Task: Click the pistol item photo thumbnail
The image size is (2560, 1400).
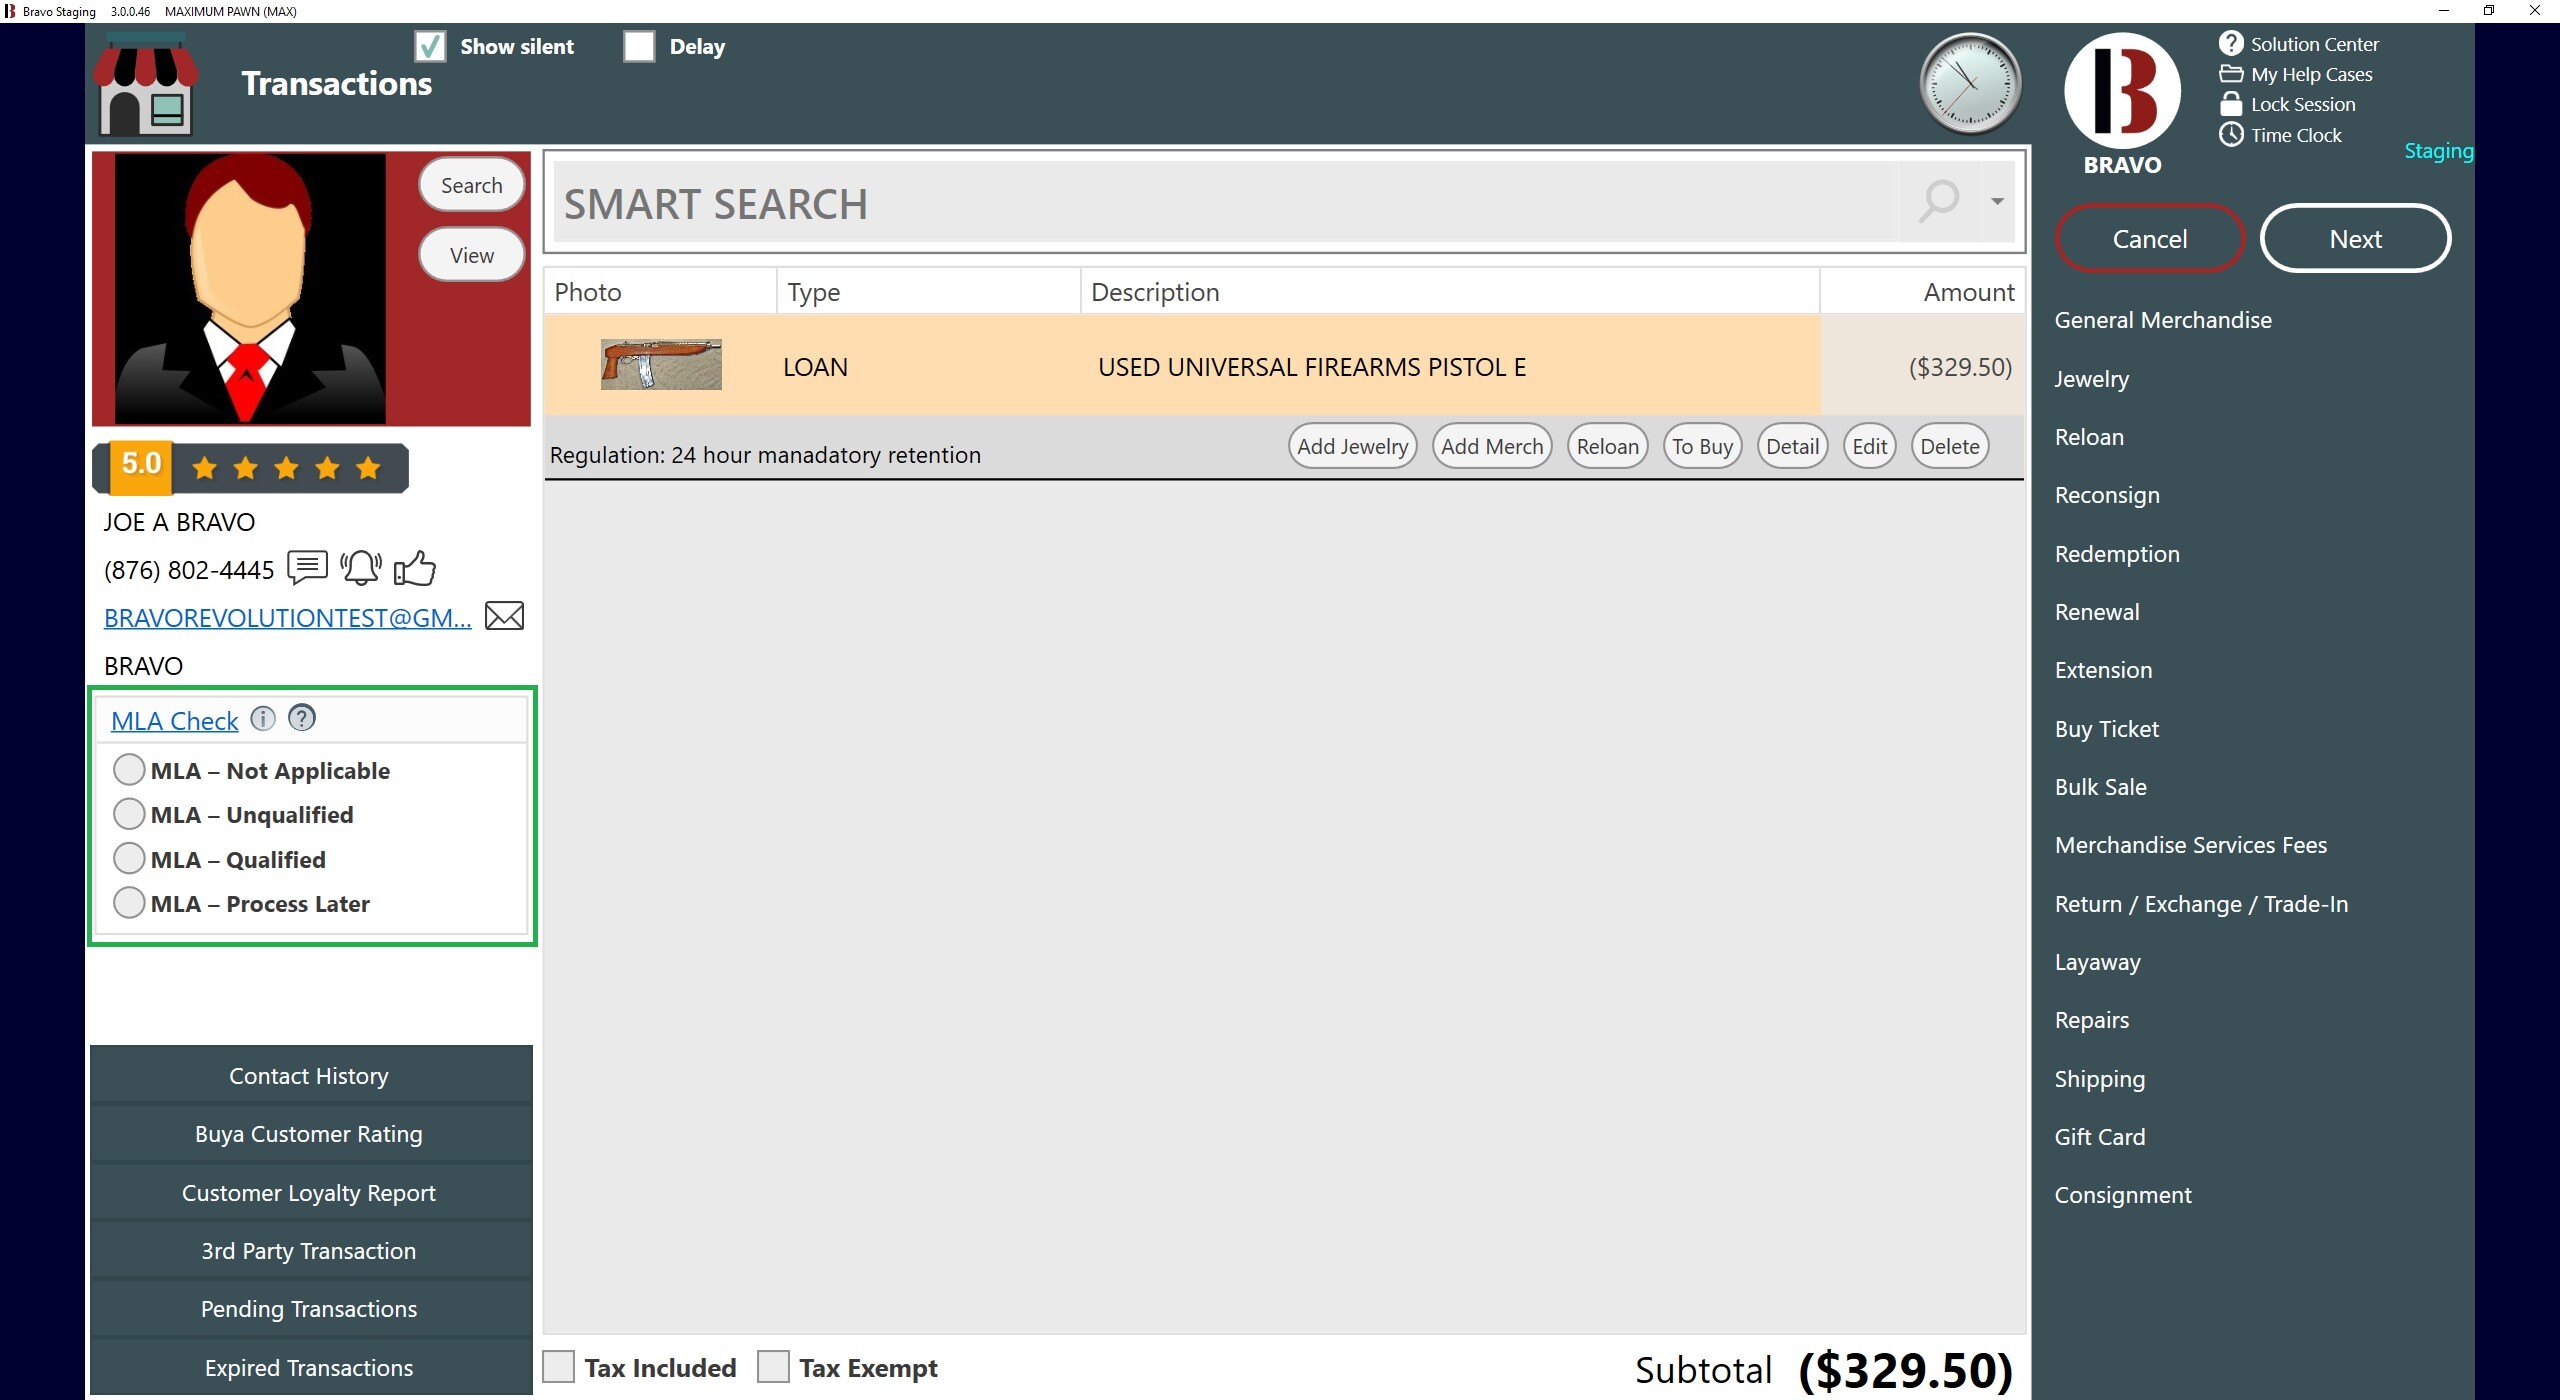Action: (661, 364)
